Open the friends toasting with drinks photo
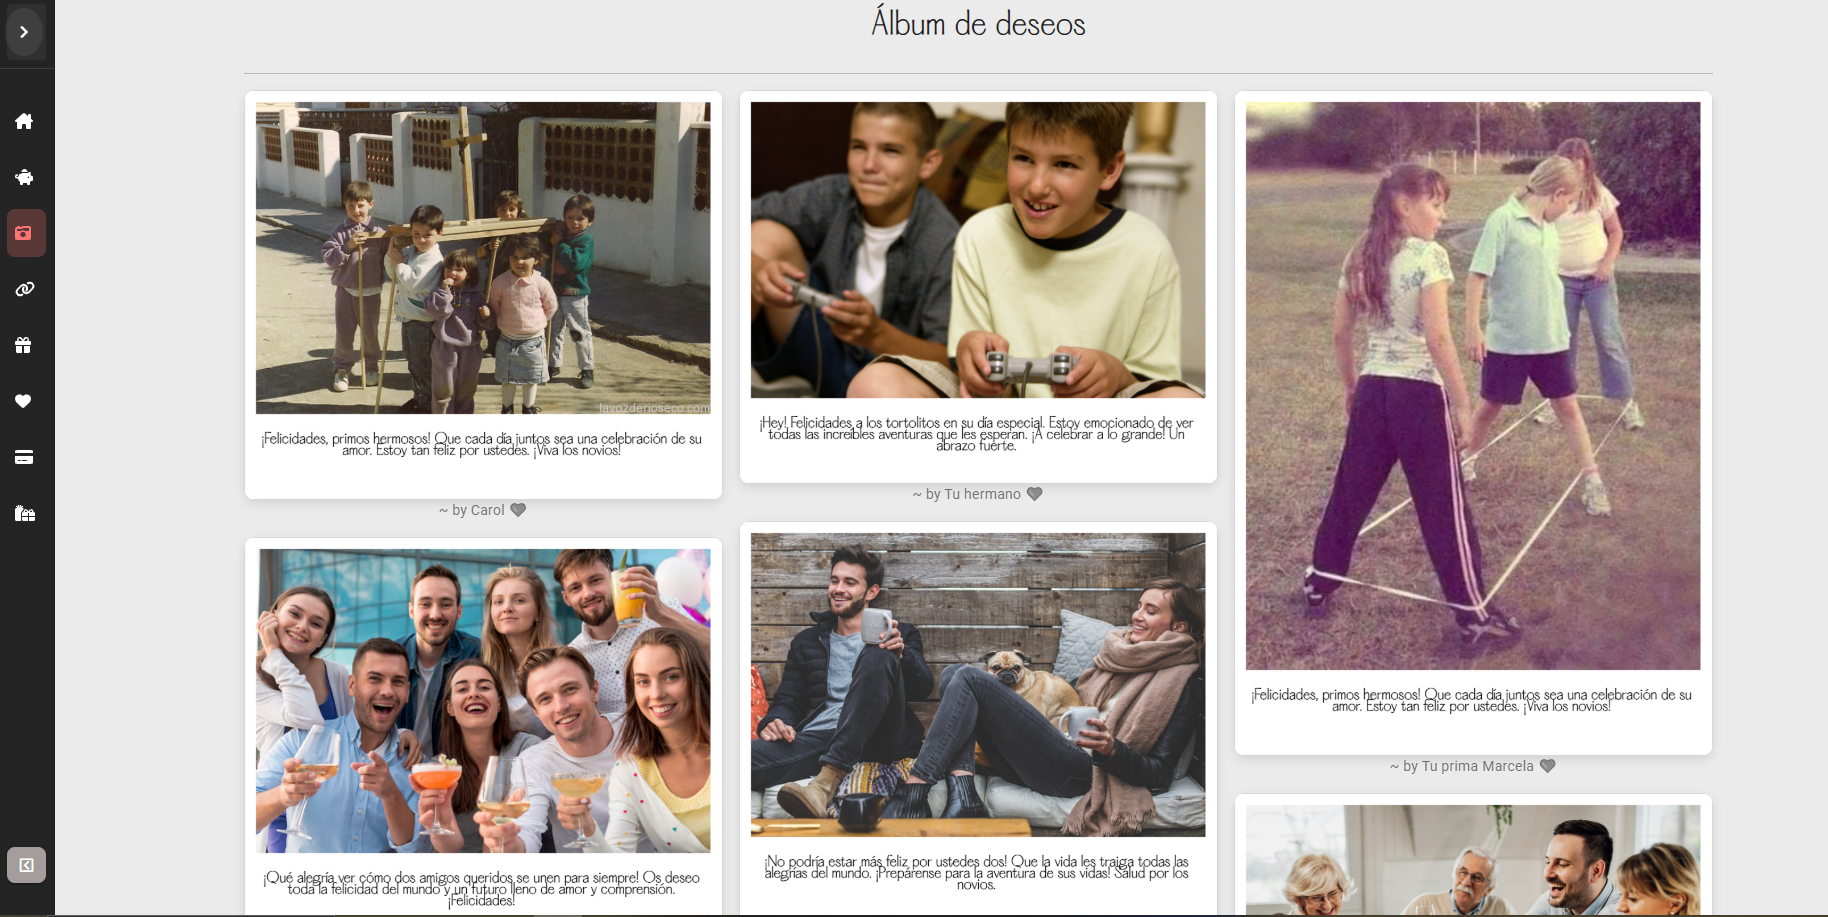Screen dimensions: 1828x917 coord(483,701)
